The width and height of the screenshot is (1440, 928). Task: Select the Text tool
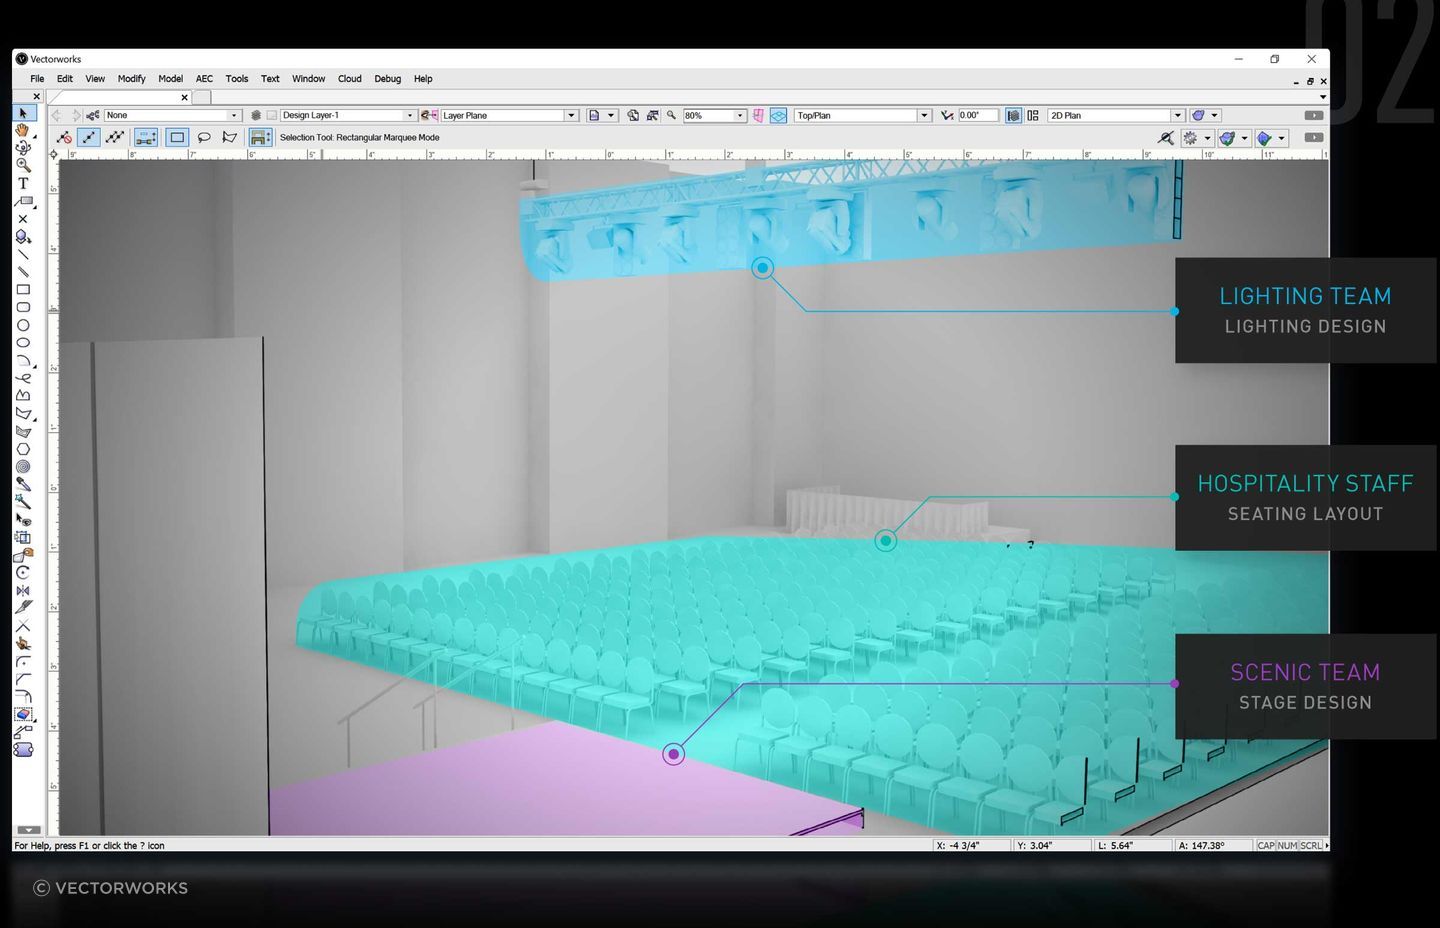[x=23, y=183]
